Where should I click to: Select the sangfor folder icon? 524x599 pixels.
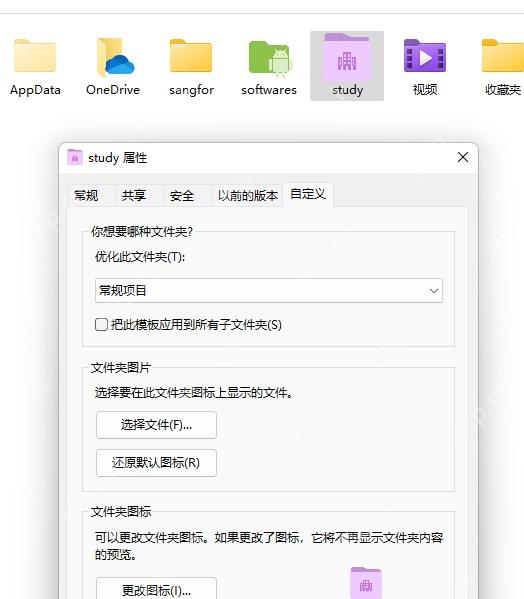(191, 56)
